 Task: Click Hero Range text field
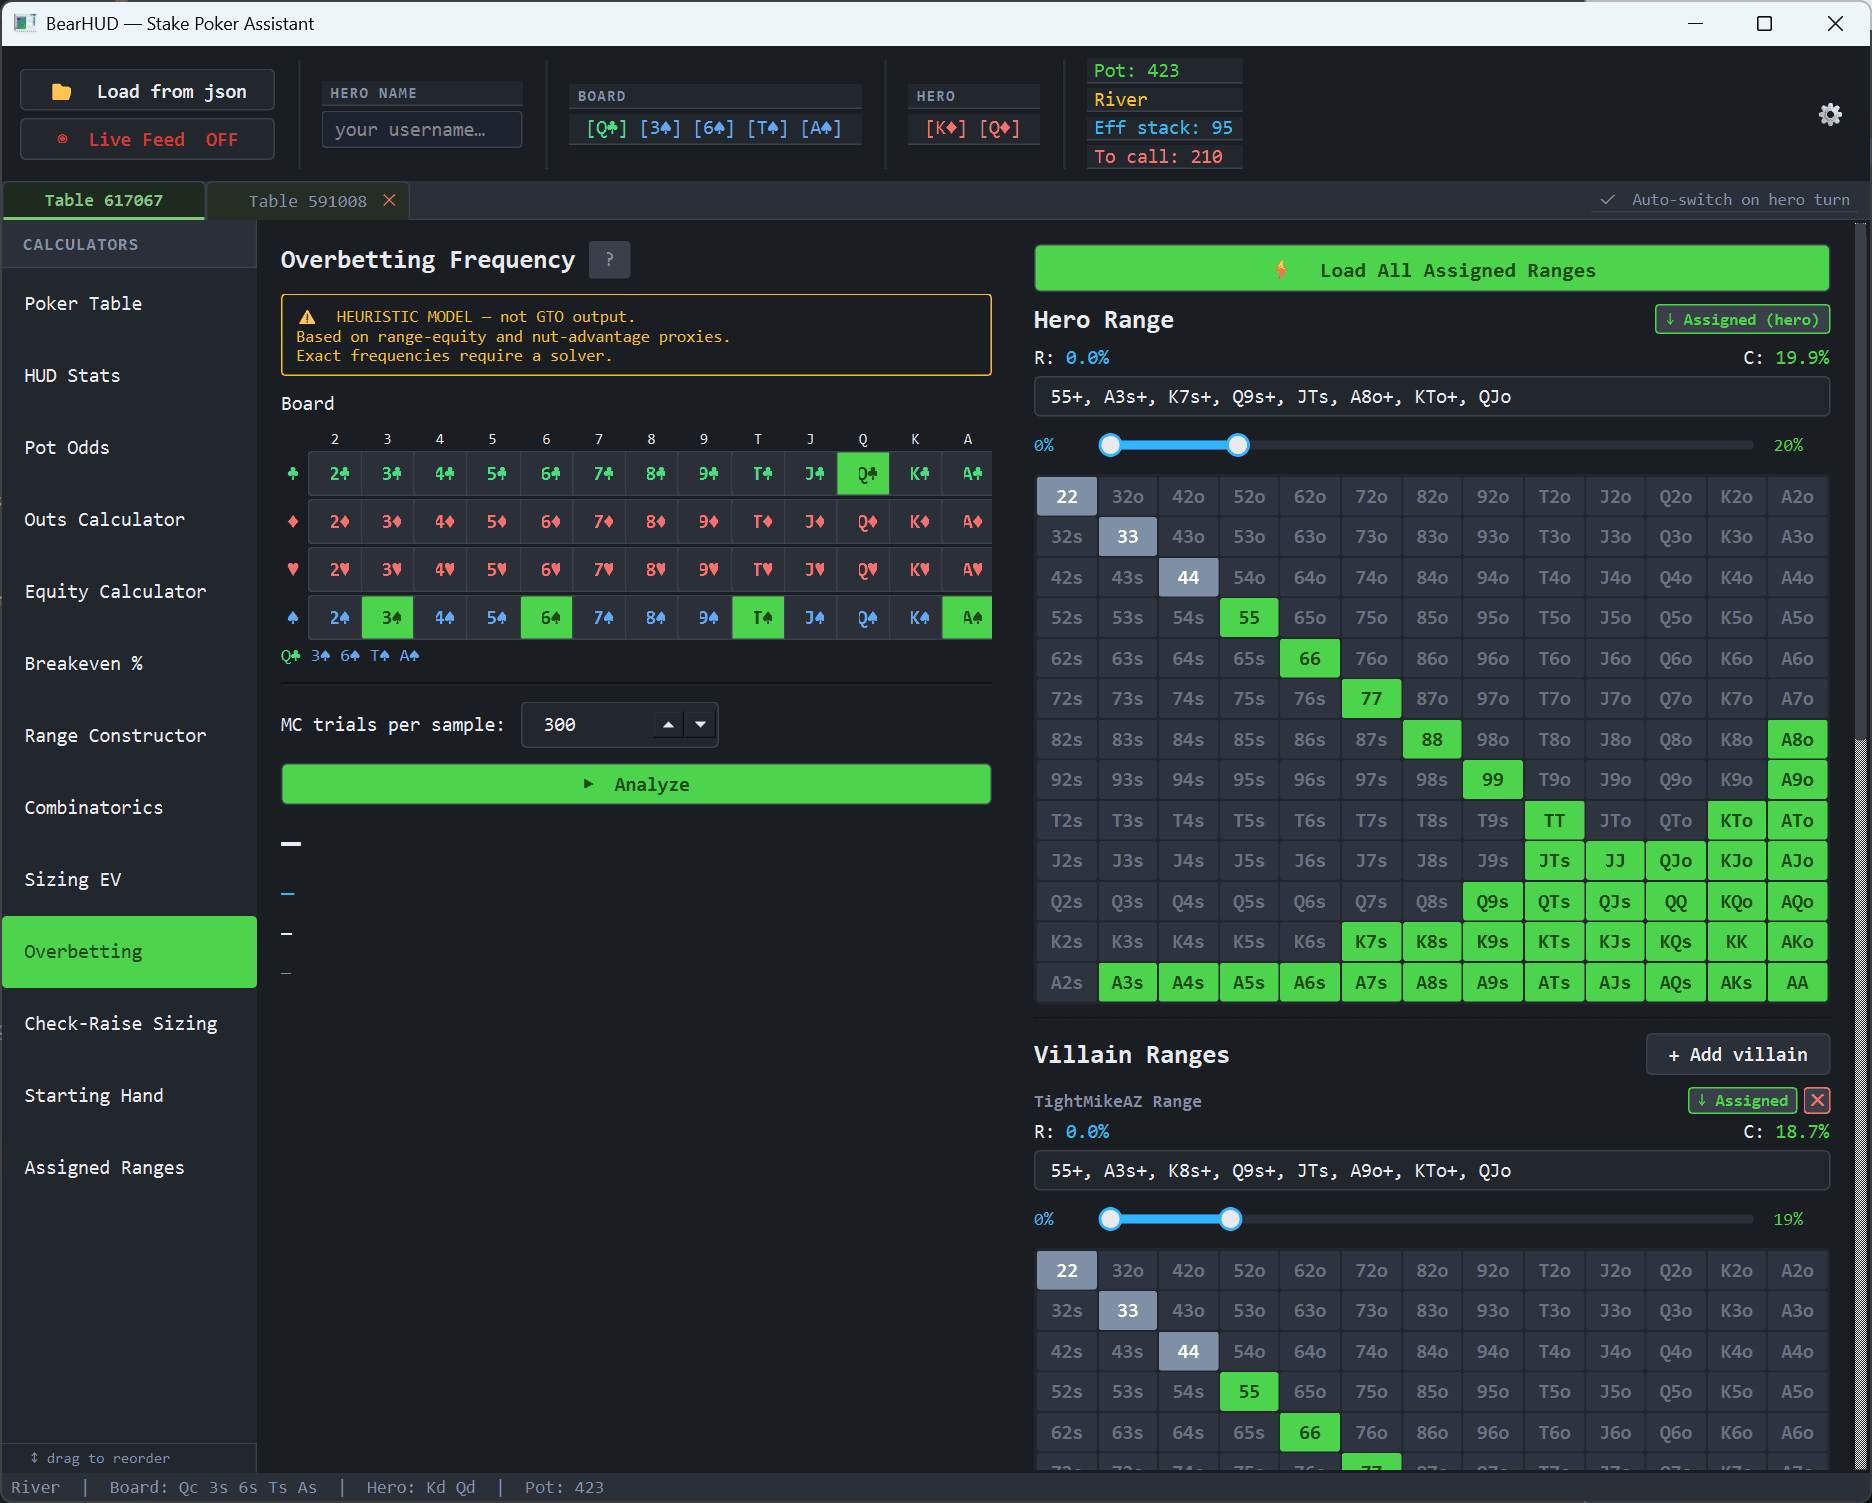pyautogui.click(x=1432, y=397)
